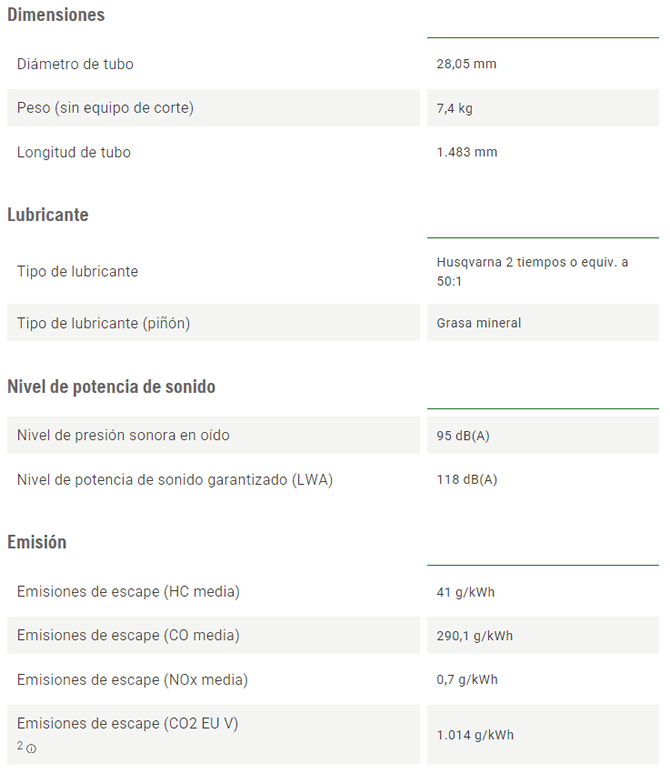Select the Emisiones de escape (HC media) label
This screenshot has width=670, height=774.
pyautogui.click(x=128, y=591)
